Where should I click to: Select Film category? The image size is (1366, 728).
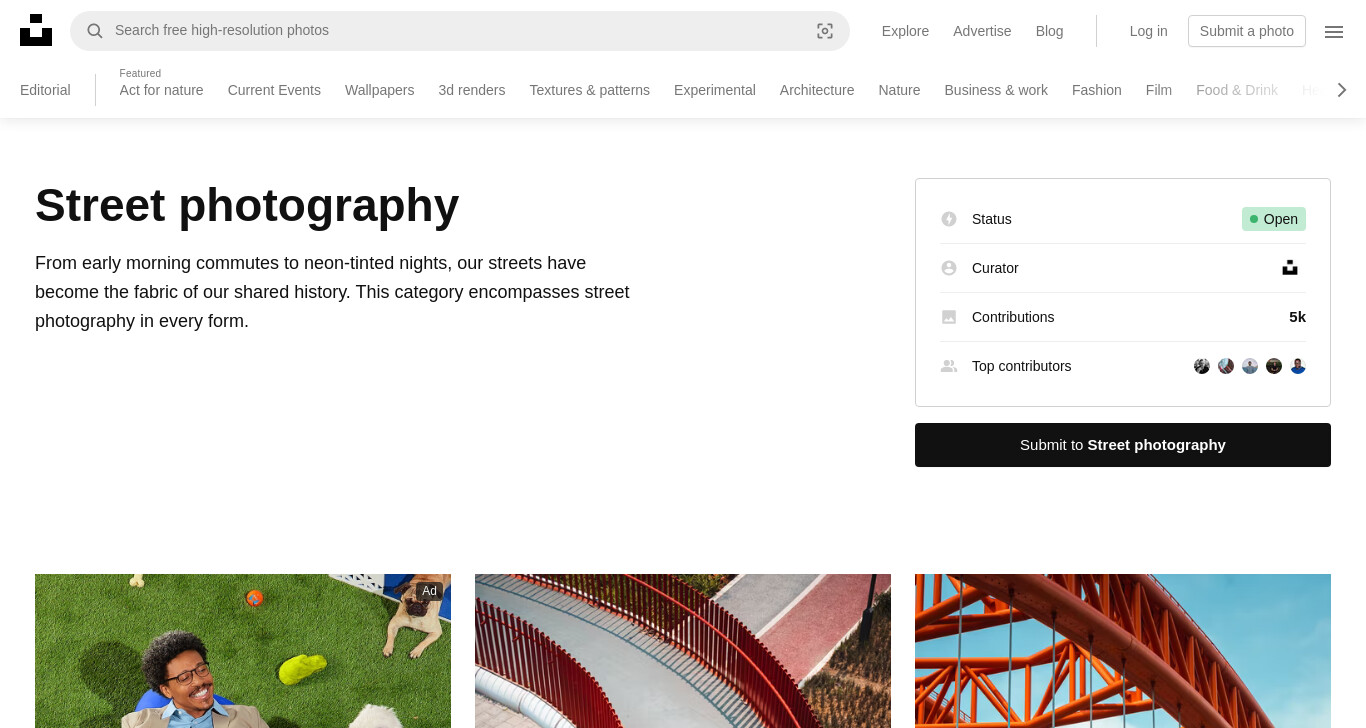[1159, 90]
